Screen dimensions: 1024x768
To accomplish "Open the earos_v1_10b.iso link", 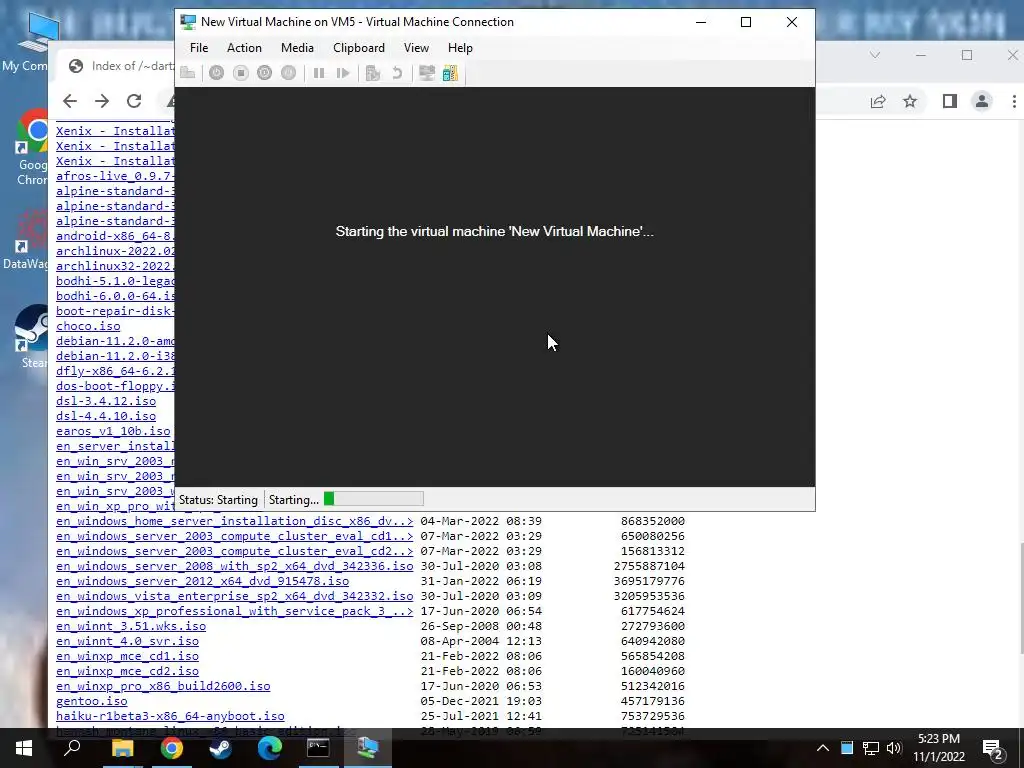I will (x=113, y=432).
